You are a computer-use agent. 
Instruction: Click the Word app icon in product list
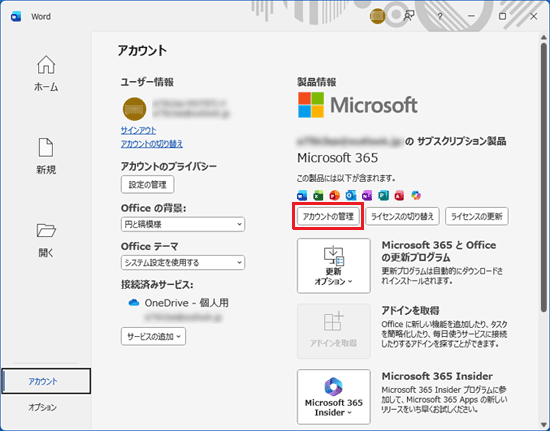click(x=302, y=195)
